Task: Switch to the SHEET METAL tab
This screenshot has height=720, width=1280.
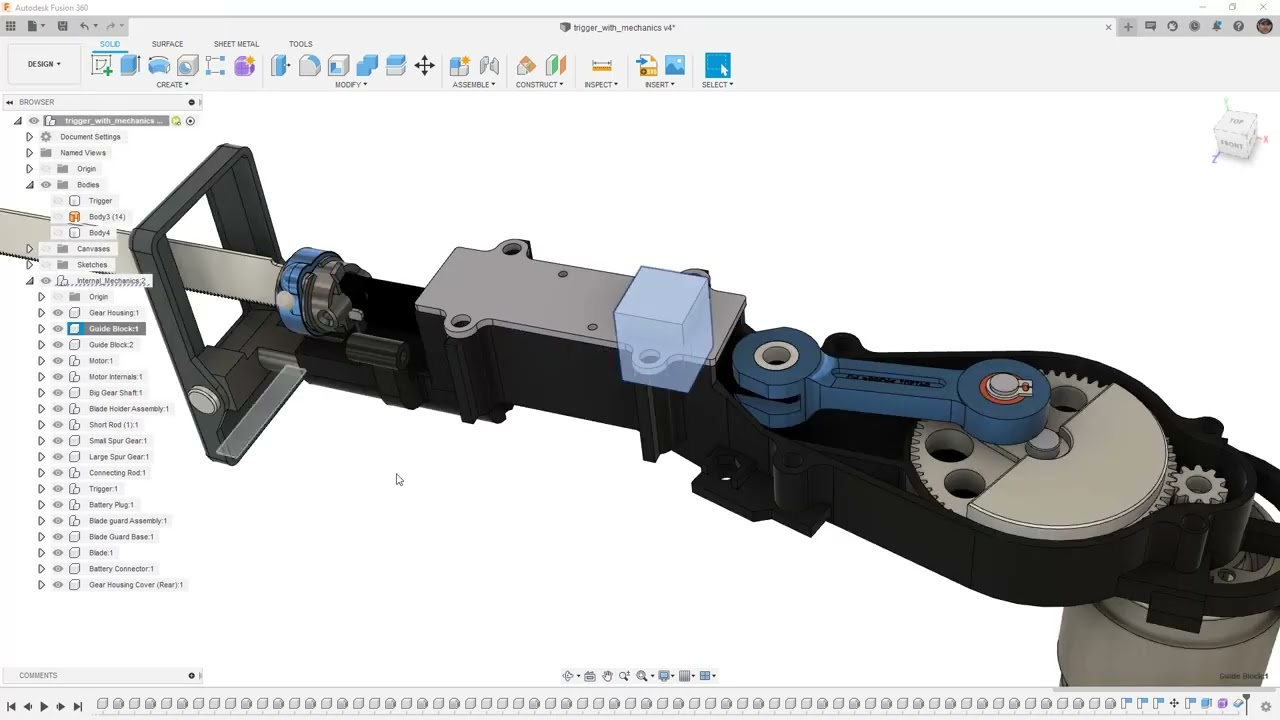Action: point(236,44)
